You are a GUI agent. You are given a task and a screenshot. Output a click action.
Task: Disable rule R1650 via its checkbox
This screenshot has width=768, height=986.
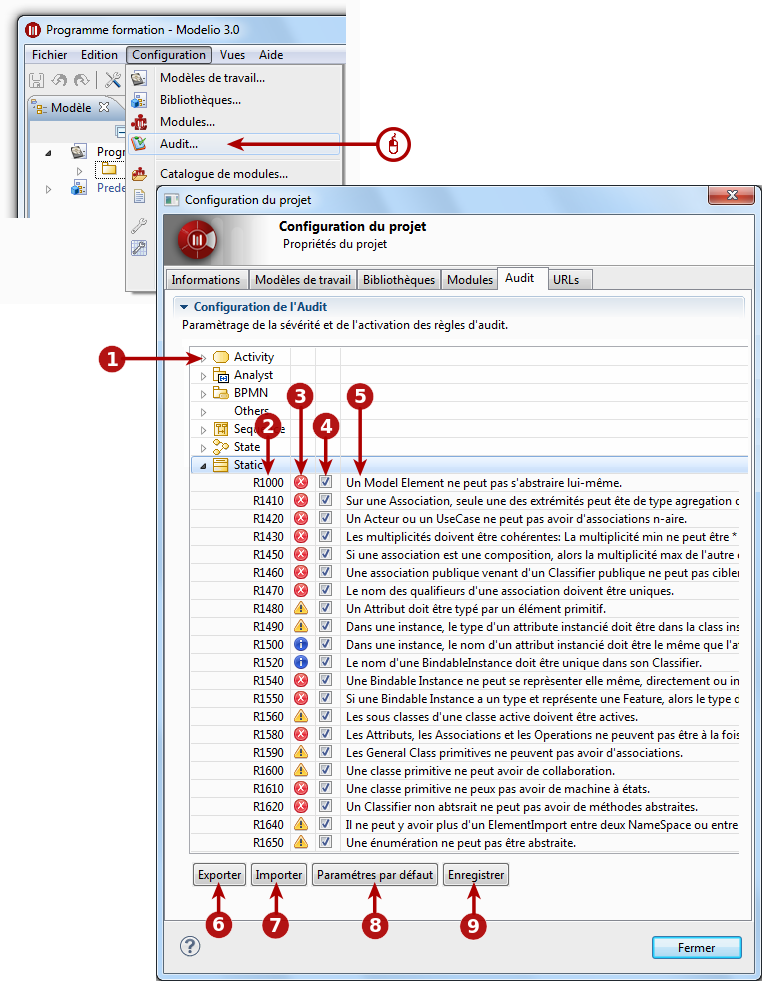pos(325,842)
